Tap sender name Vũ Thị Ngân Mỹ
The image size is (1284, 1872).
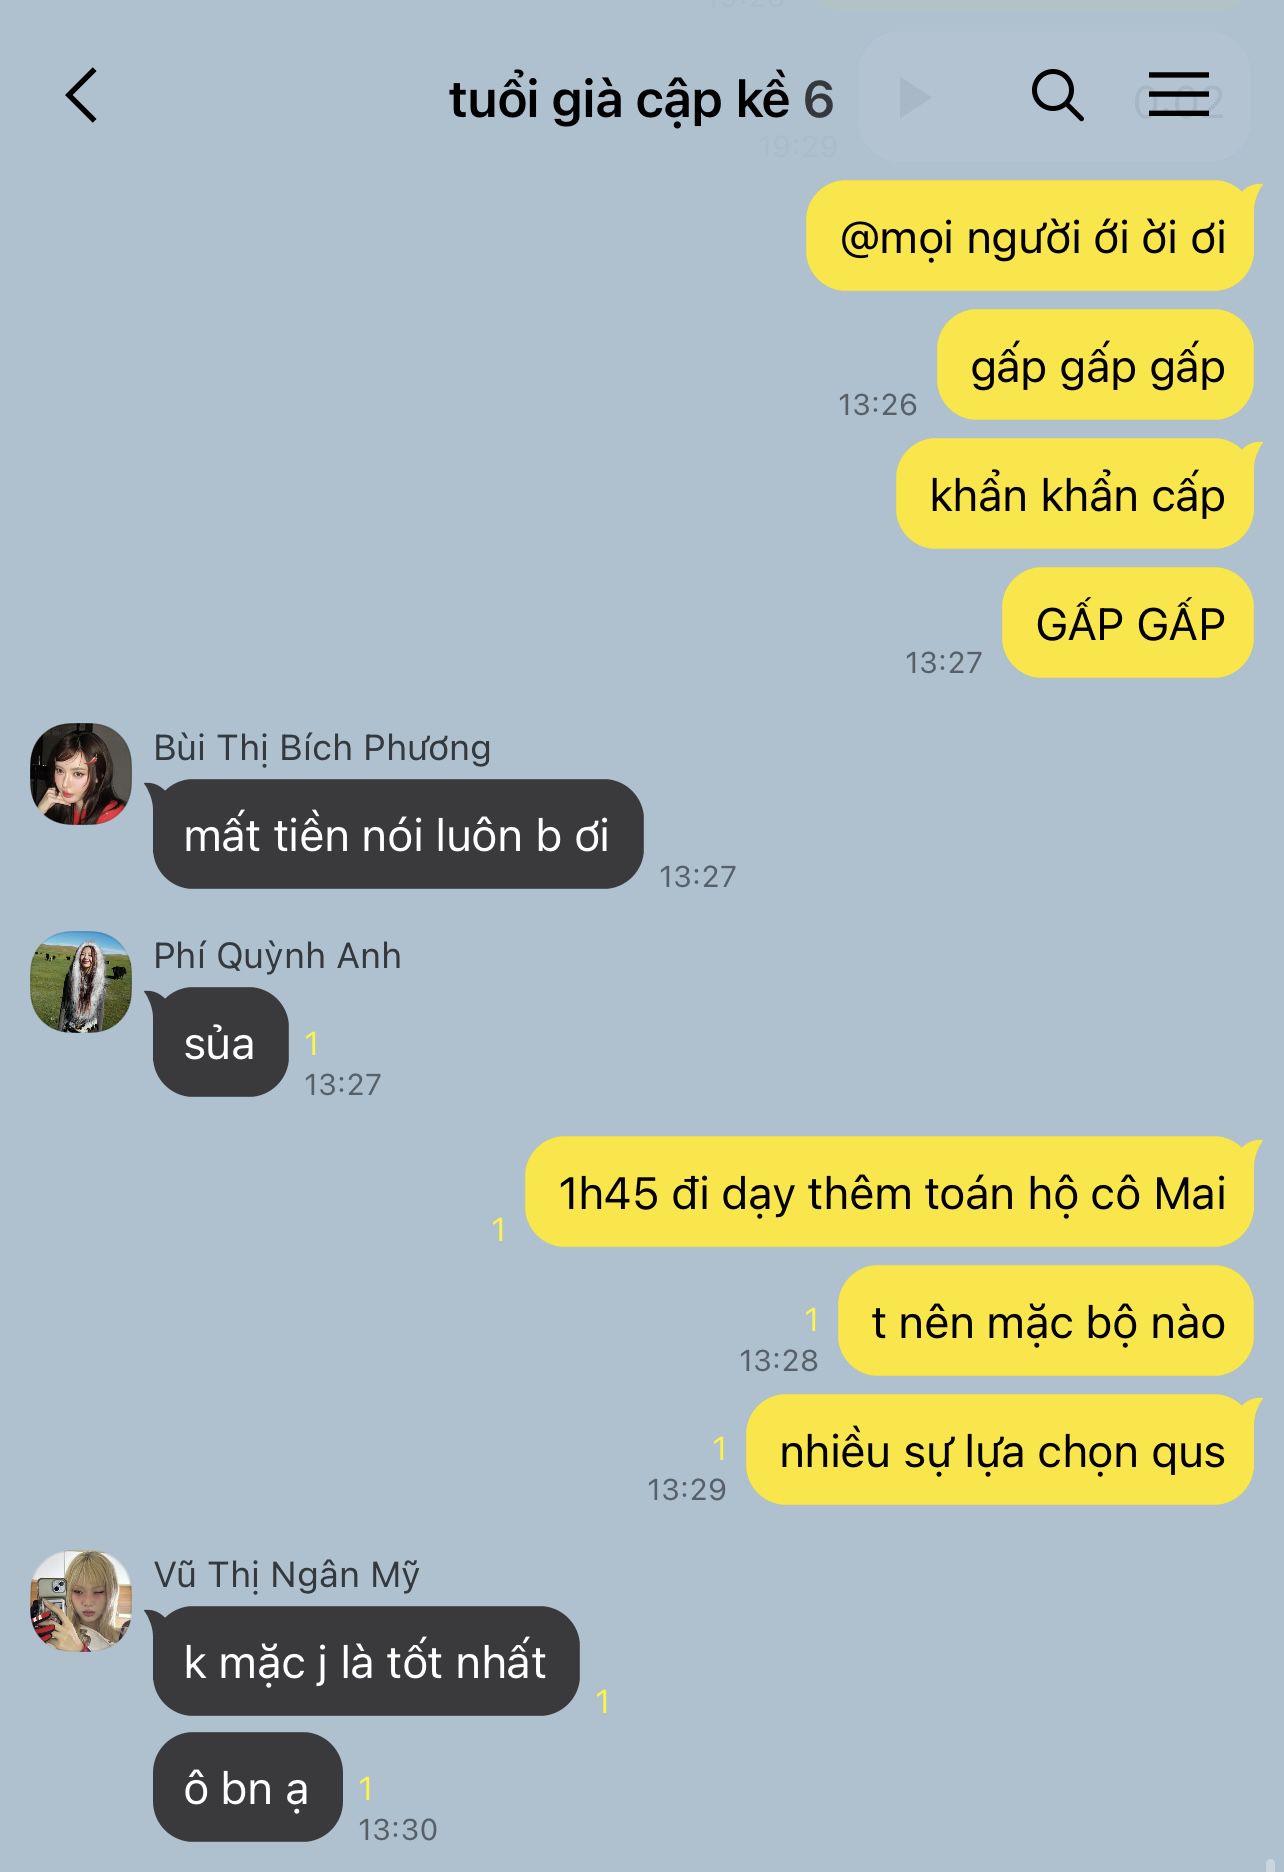(286, 1575)
